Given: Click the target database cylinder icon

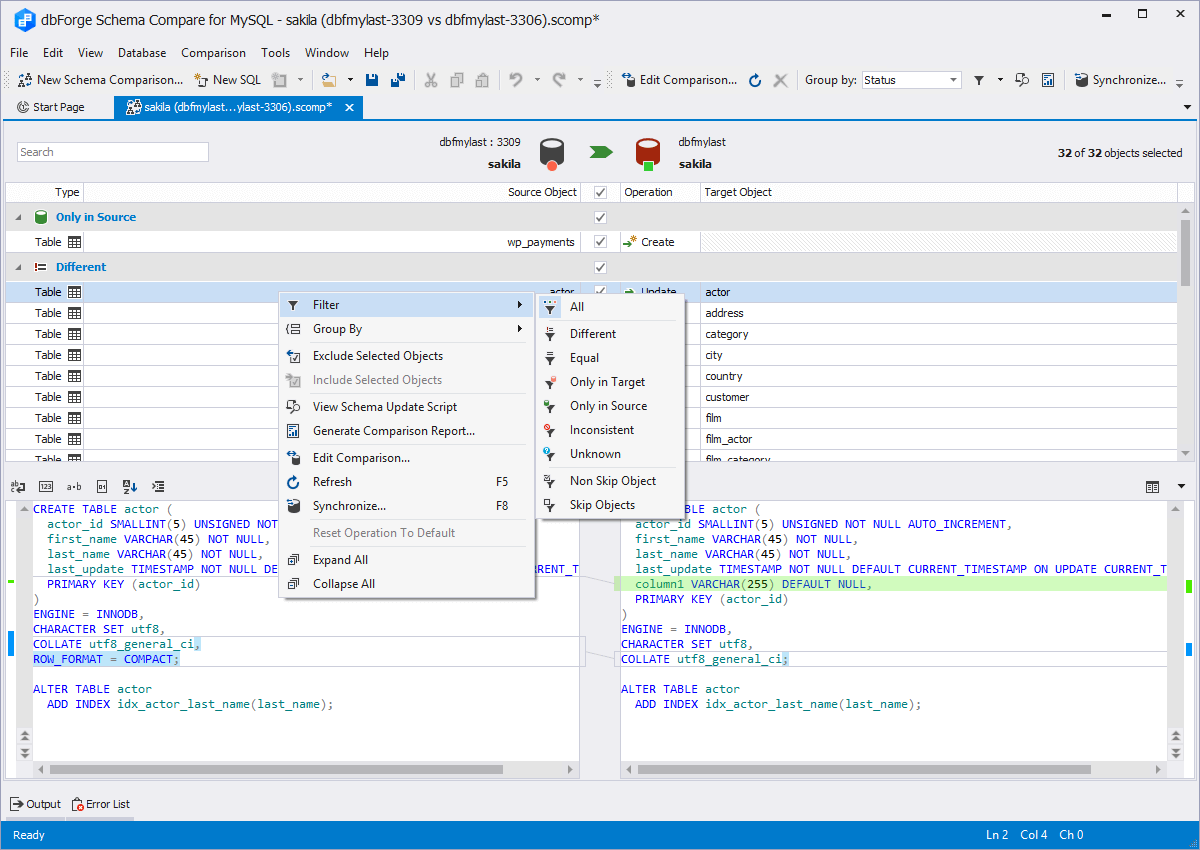Looking at the screenshot, I should (649, 153).
